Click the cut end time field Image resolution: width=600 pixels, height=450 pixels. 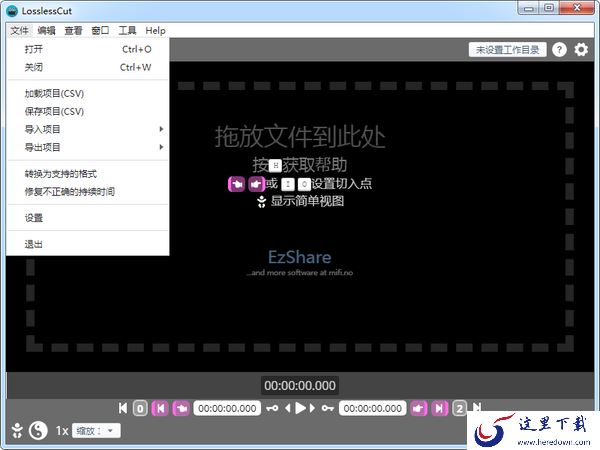click(373, 408)
